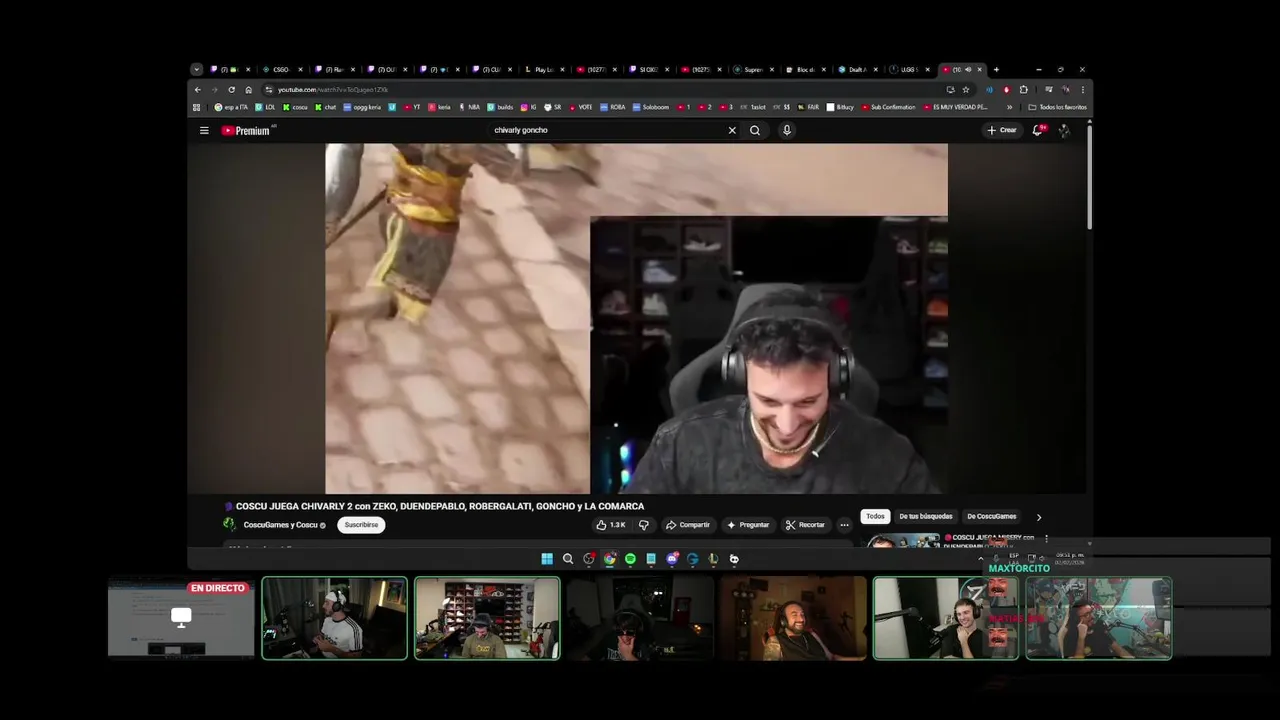Open the Todos los favoritos folder
This screenshot has height=720, width=1280.
point(1057,107)
